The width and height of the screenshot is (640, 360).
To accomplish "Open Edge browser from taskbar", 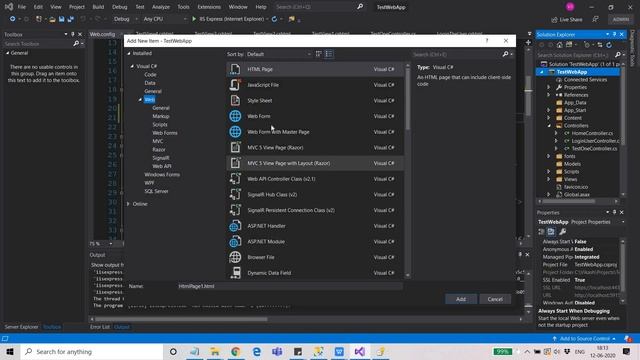I will click(x=256, y=351).
